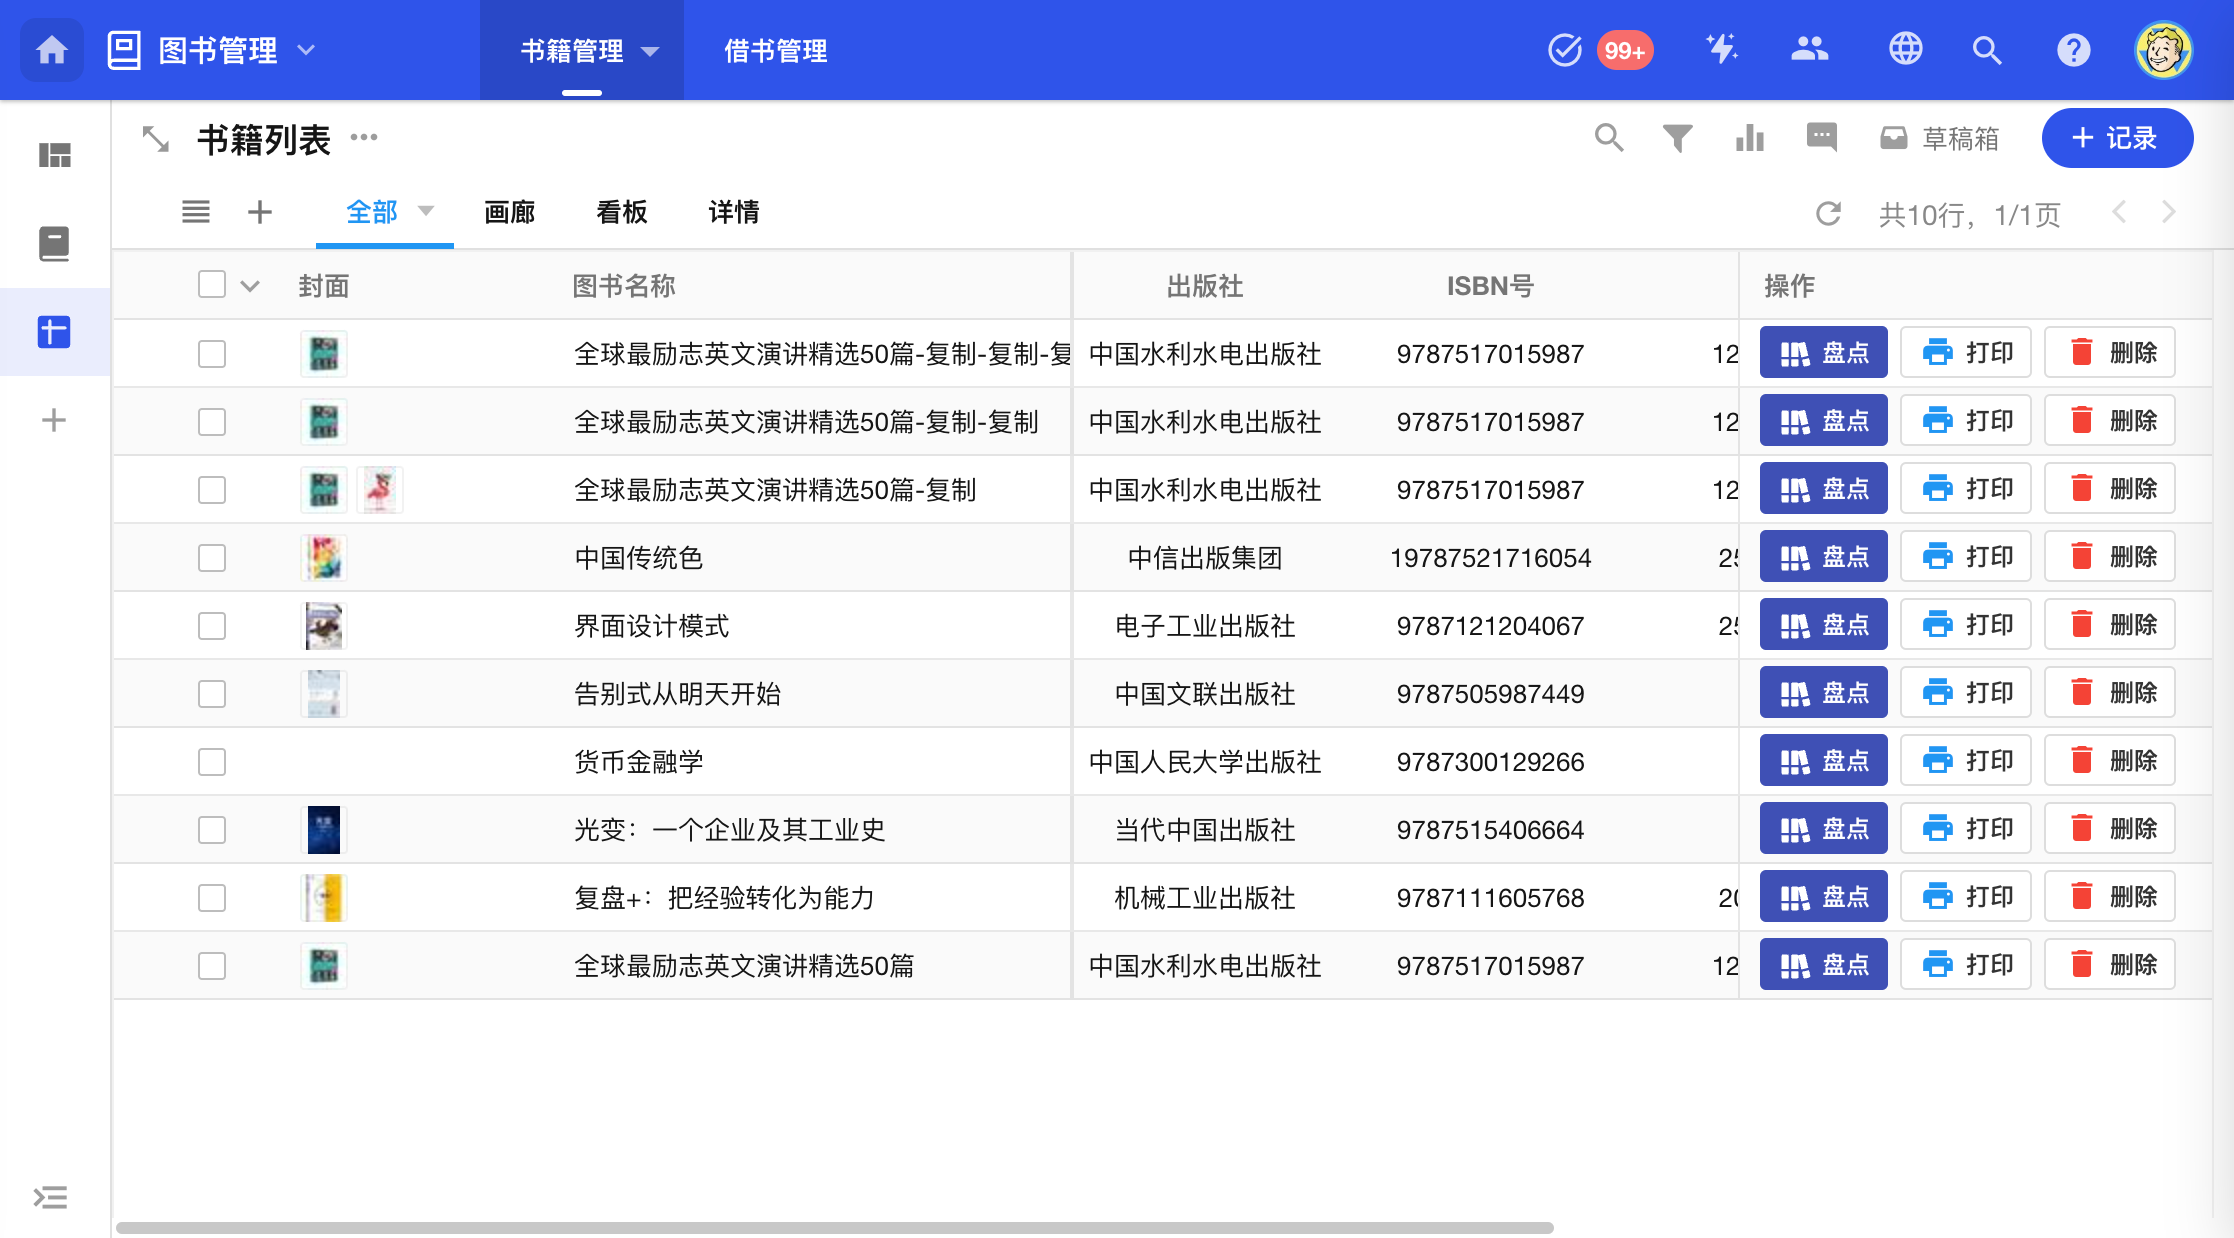Screen dimensions: 2234x1238
Task: Click the home icon in top bar
Action: pos(52,50)
